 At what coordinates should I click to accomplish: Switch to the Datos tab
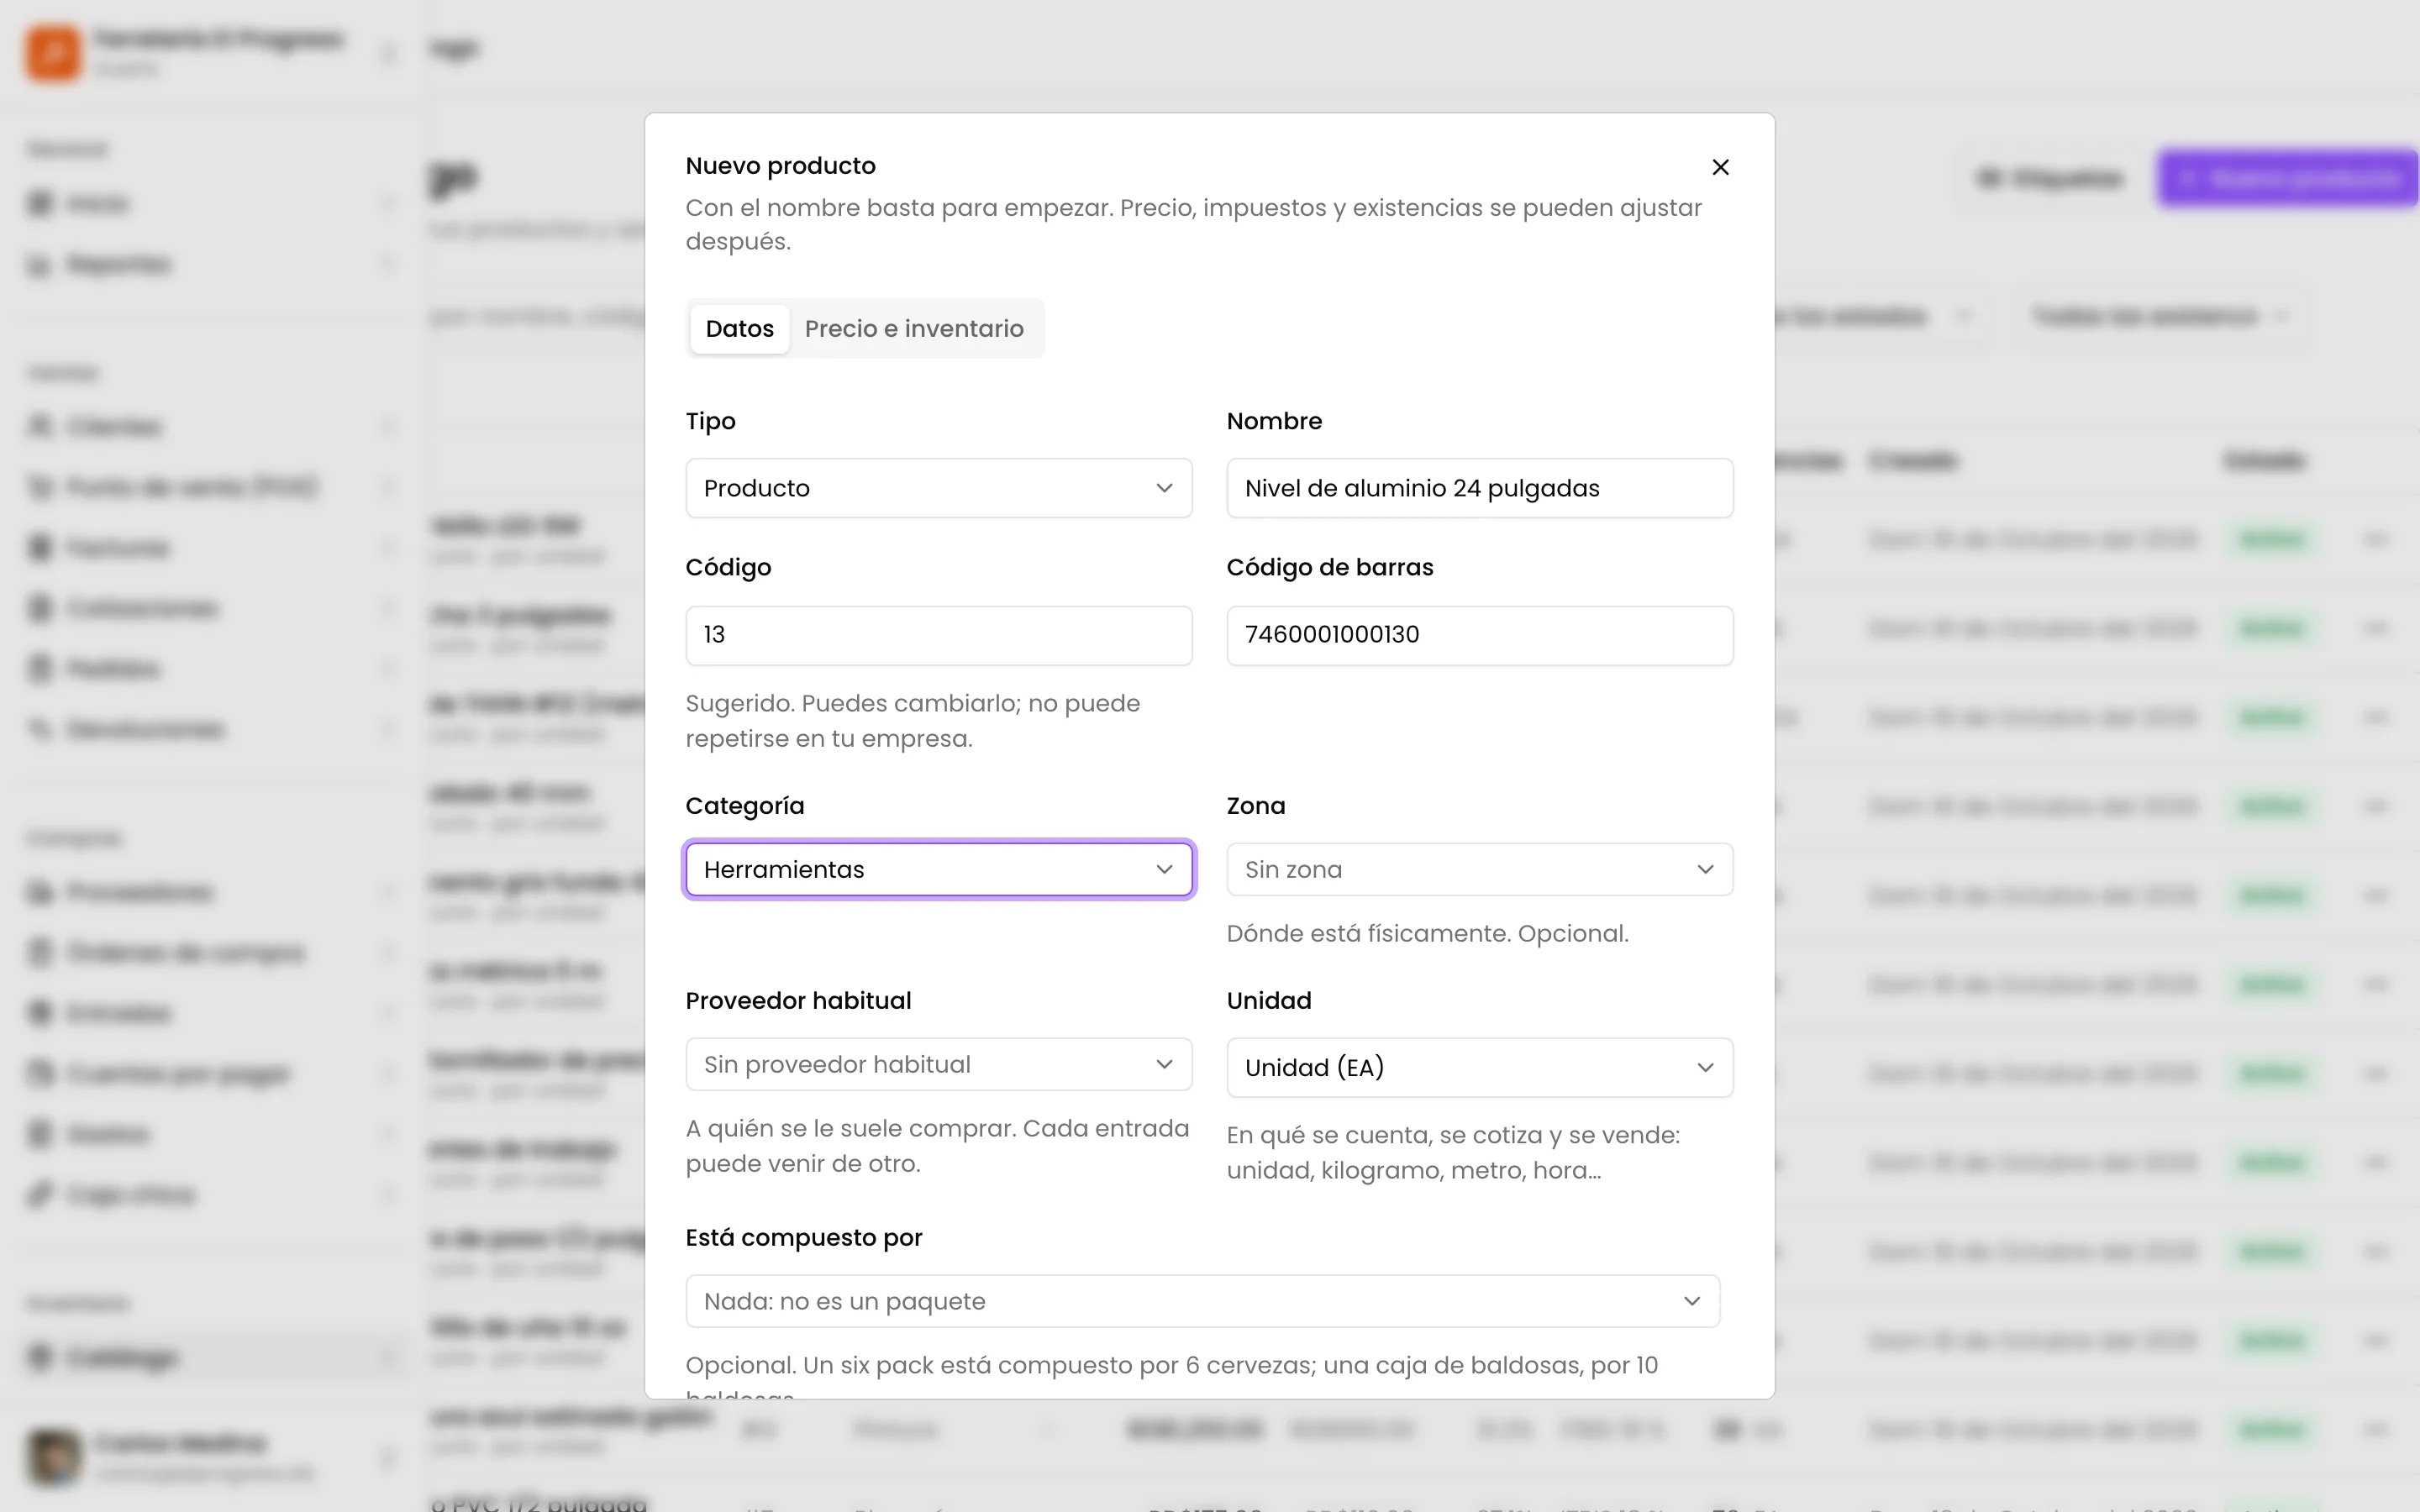739,329
